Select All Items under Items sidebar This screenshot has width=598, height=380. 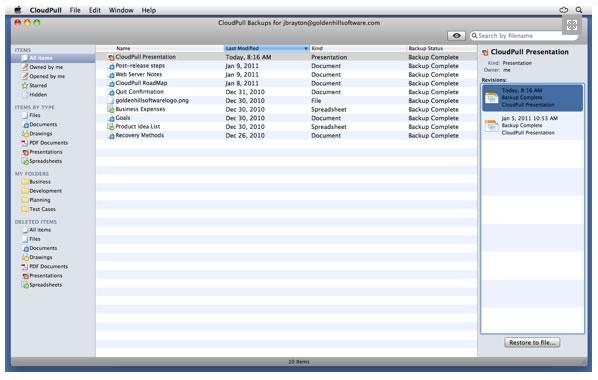click(x=53, y=58)
